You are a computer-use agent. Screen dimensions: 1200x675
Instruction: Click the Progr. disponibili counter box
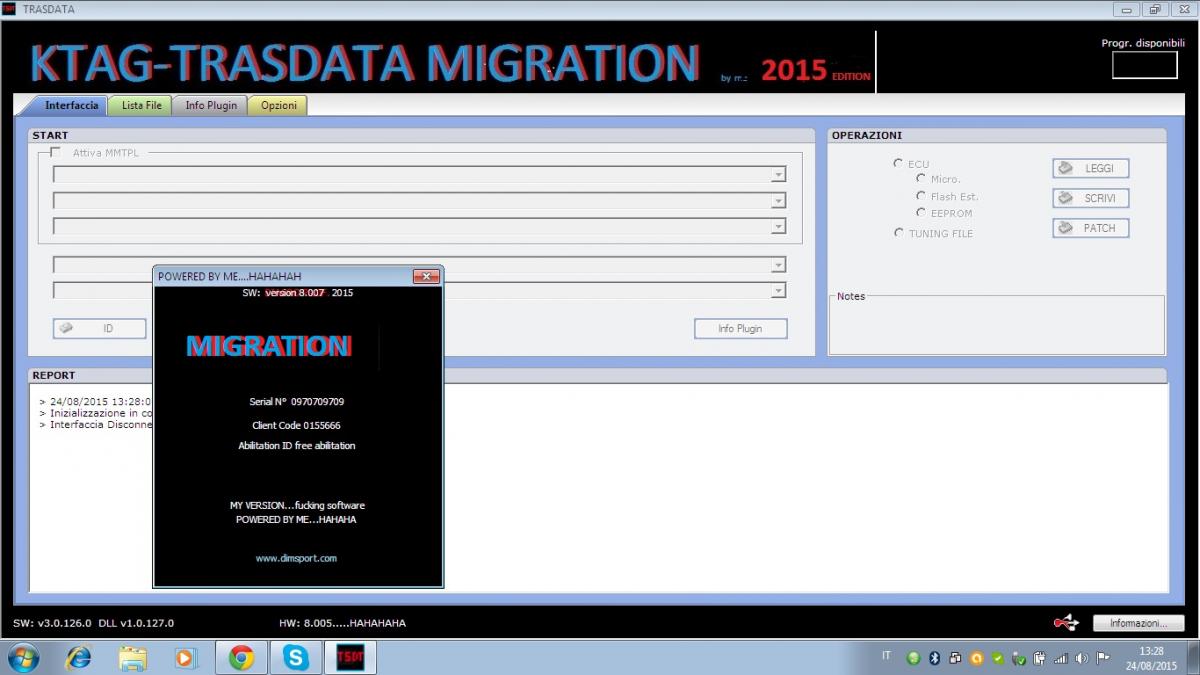click(1145, 65)
